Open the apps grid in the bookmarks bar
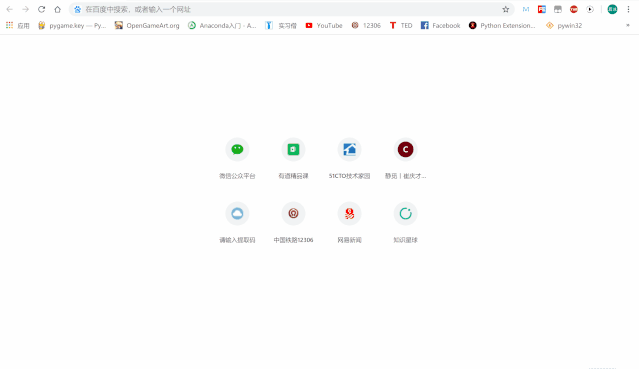The image size is (639, 369). pos(18,25)
